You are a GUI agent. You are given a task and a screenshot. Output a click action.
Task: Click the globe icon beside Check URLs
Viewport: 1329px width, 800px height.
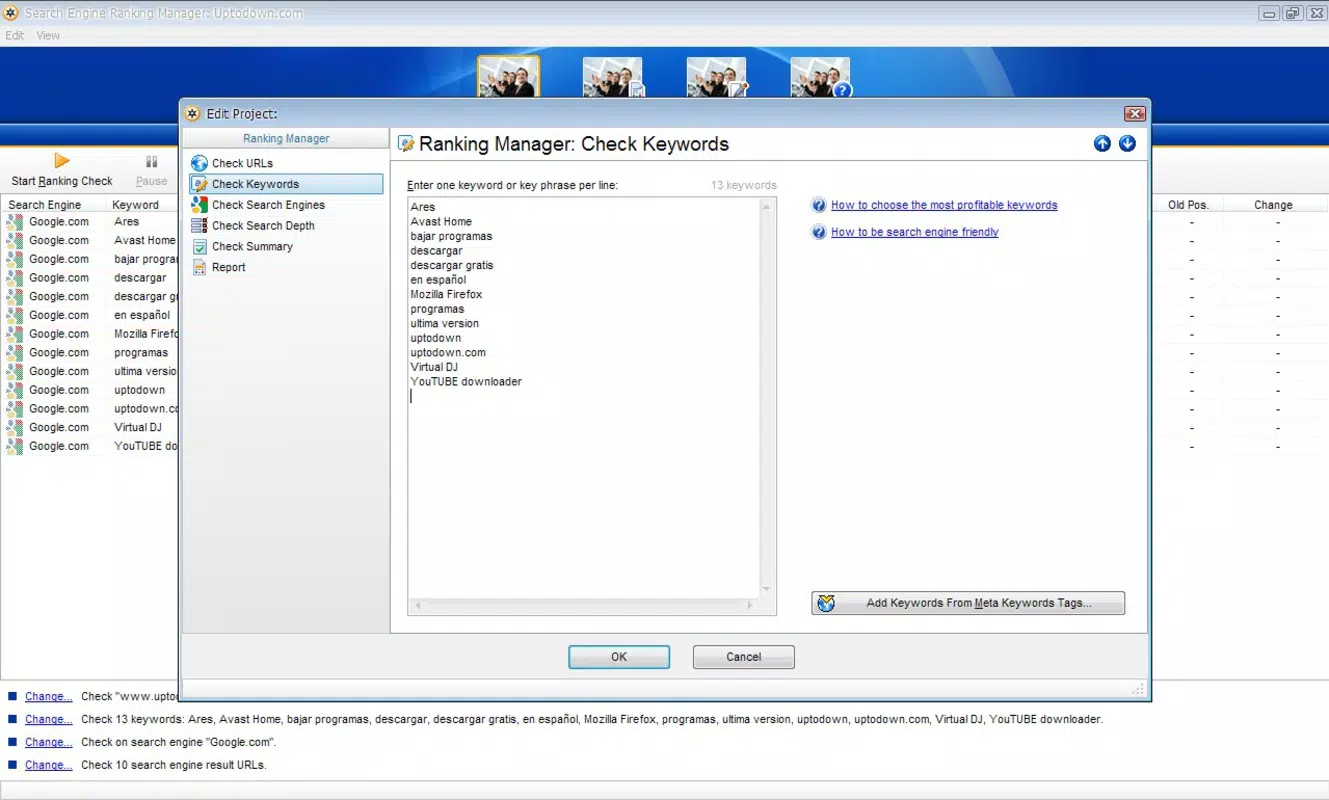point(199,163)
